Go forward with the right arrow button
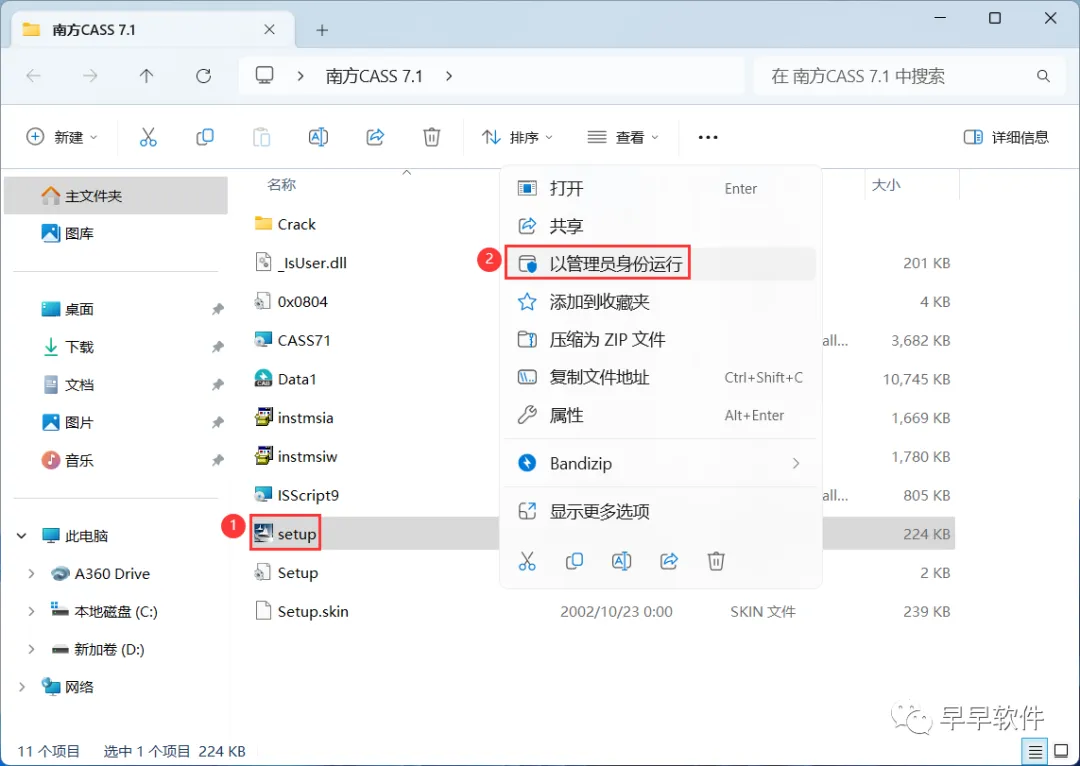 [90, 76]
